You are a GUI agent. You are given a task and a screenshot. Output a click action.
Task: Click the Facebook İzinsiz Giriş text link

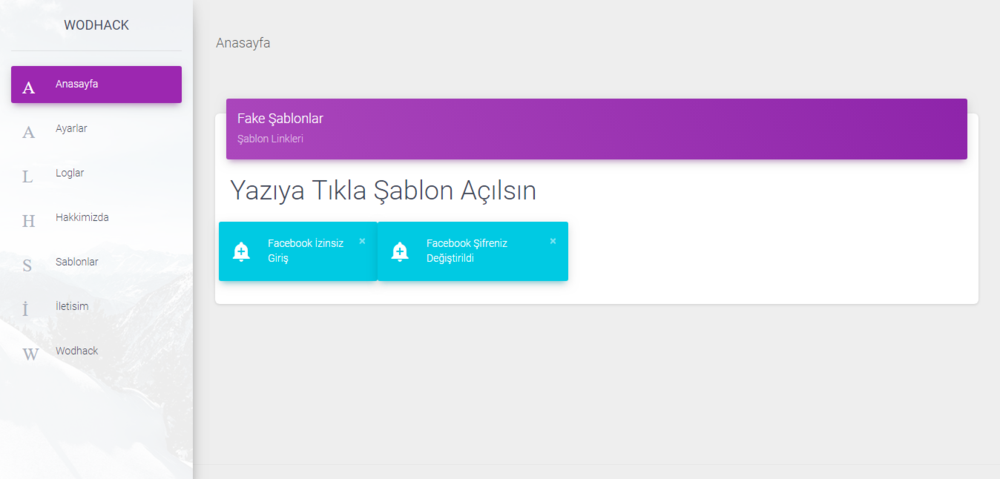tap(305, 251)
